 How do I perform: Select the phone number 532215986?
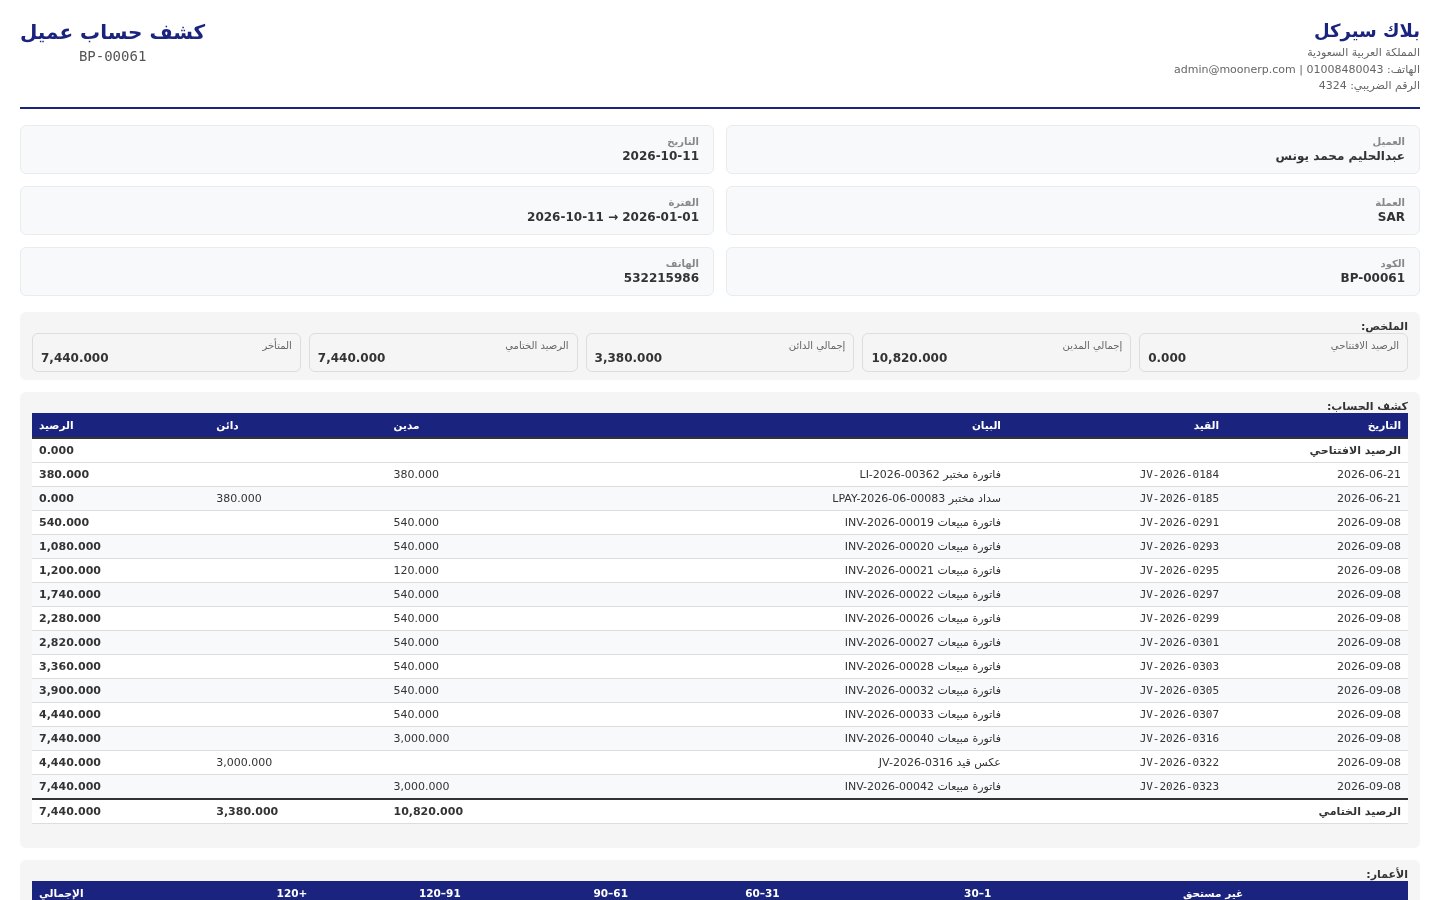pos(661,278)
